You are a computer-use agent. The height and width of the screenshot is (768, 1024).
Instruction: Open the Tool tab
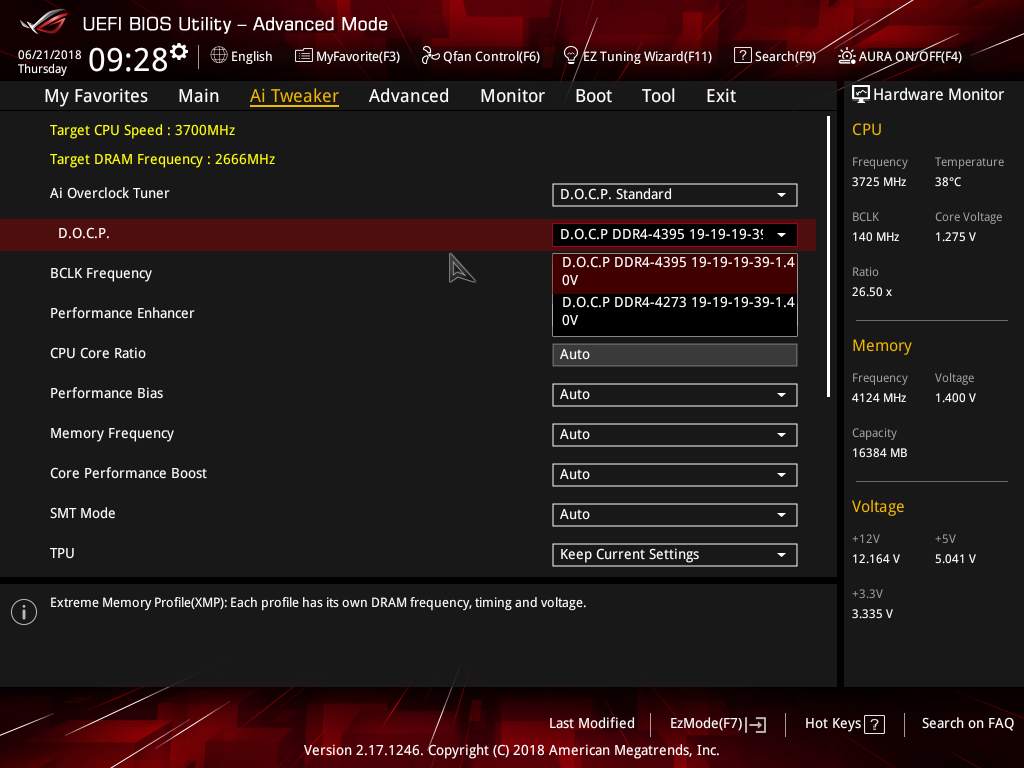pyautogui.click(x=658, y=96)
